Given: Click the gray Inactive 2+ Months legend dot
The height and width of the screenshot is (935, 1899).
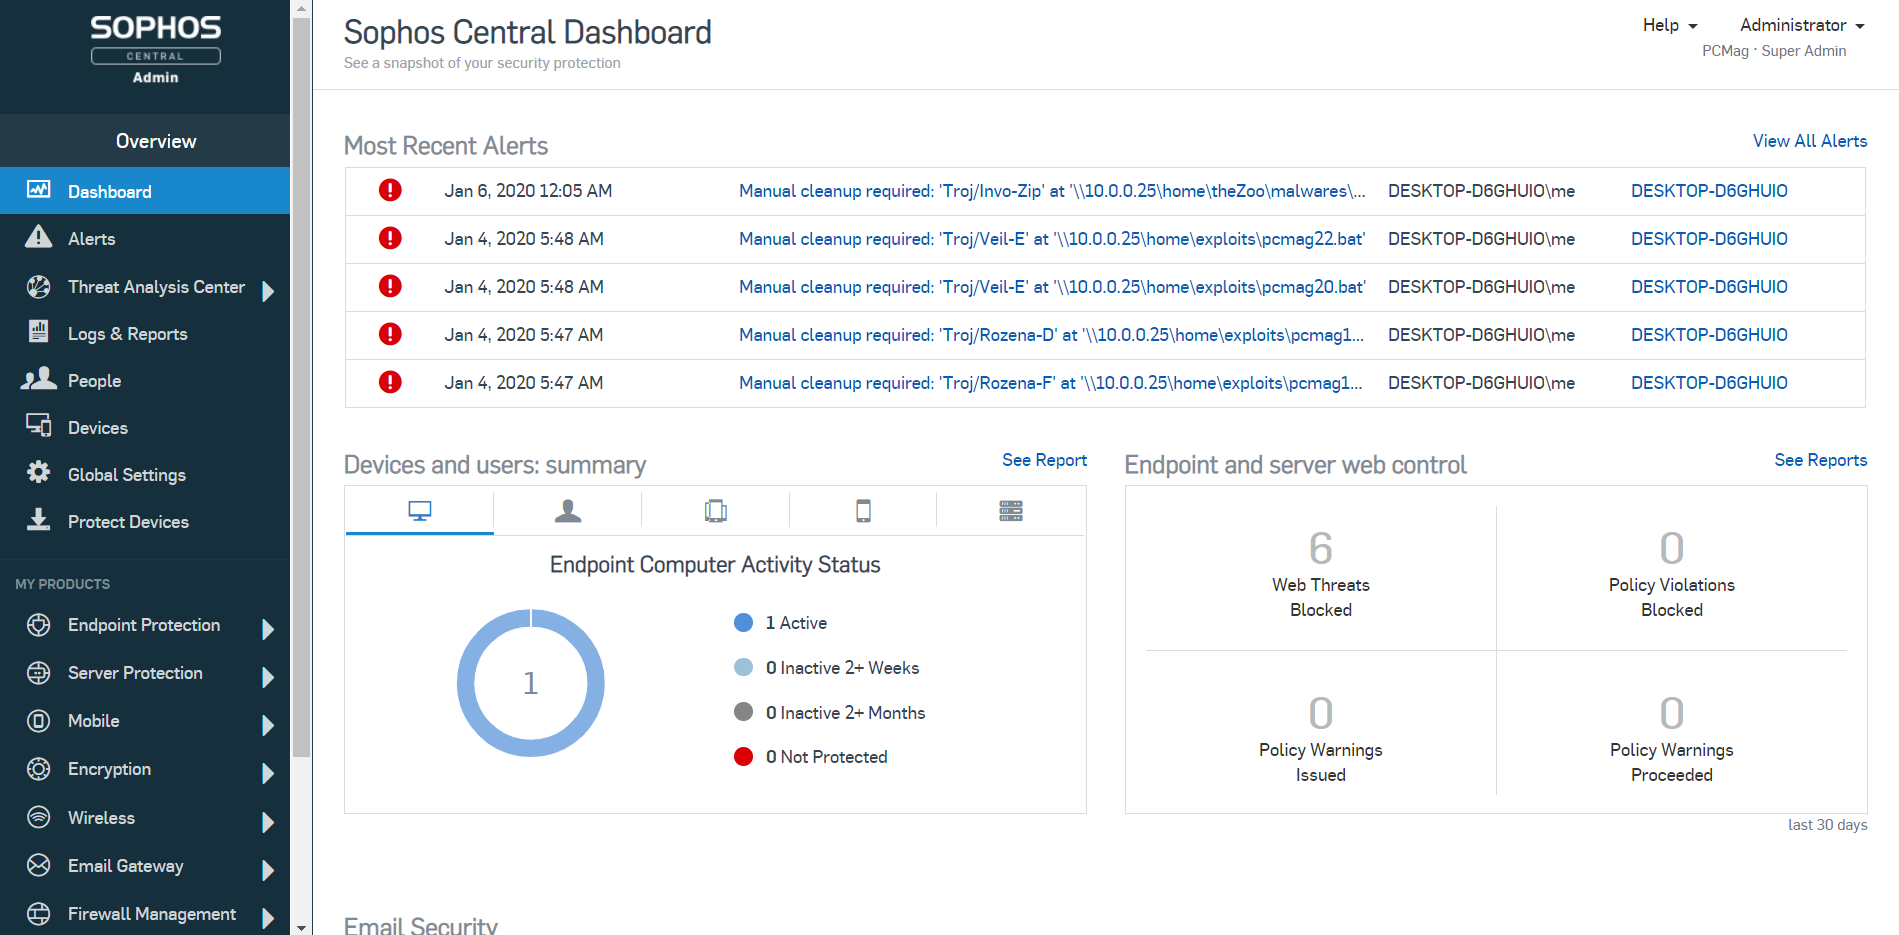Looking at the screenshot, I should pyautogui.click(x=743, y=711).
